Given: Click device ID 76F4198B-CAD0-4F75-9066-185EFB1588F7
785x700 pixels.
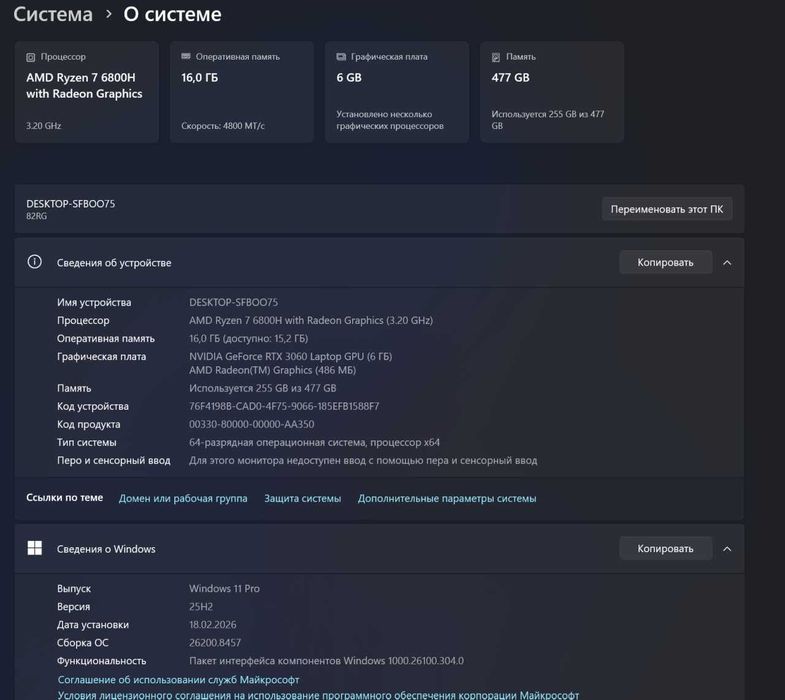Looking at the screenshot, I should (284, 406).
